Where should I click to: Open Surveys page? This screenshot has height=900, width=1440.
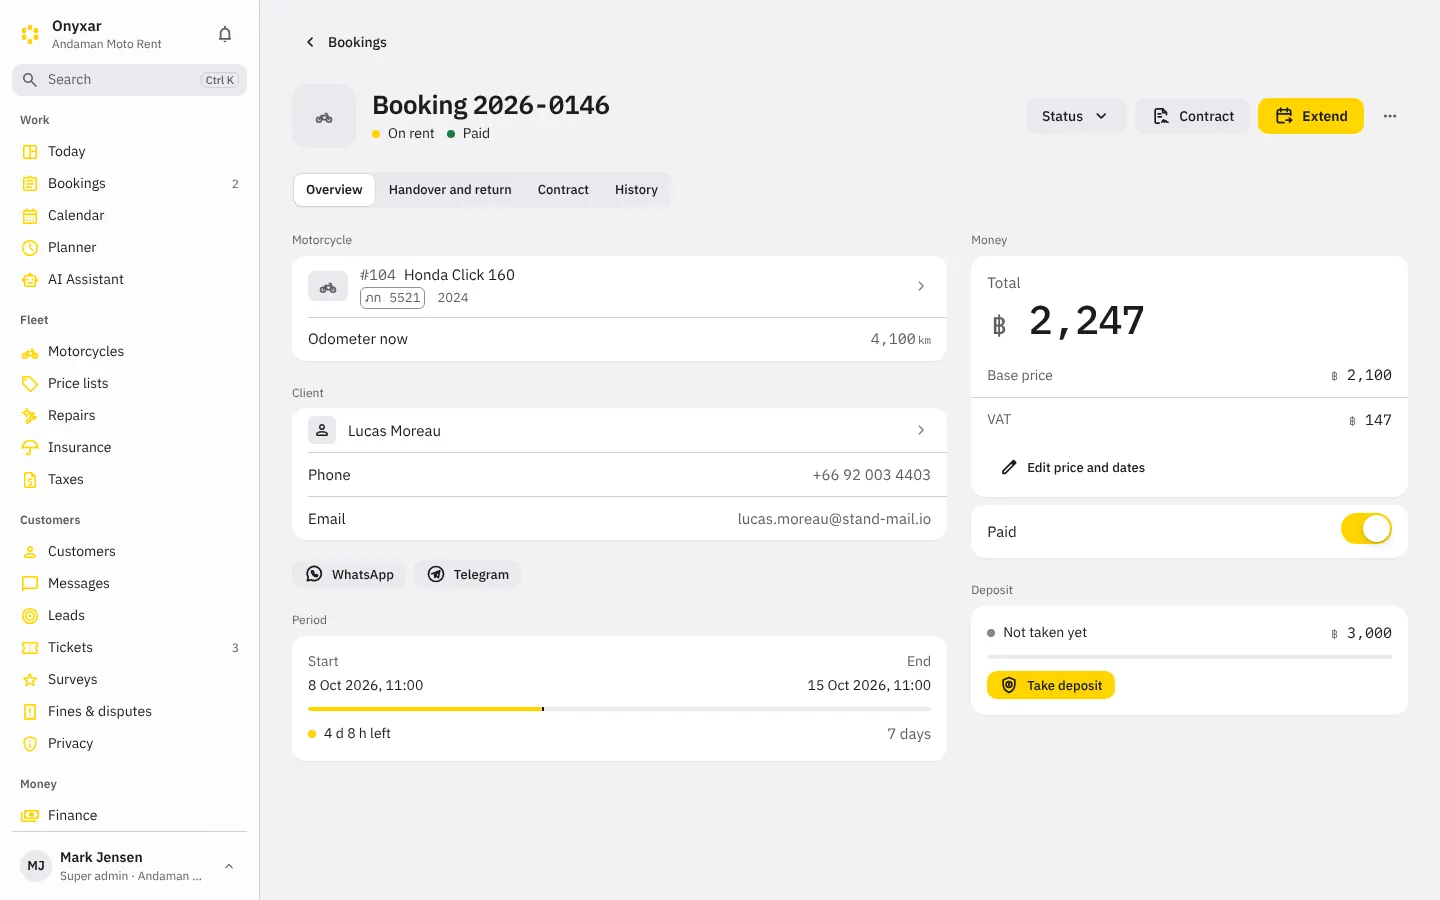129,680
